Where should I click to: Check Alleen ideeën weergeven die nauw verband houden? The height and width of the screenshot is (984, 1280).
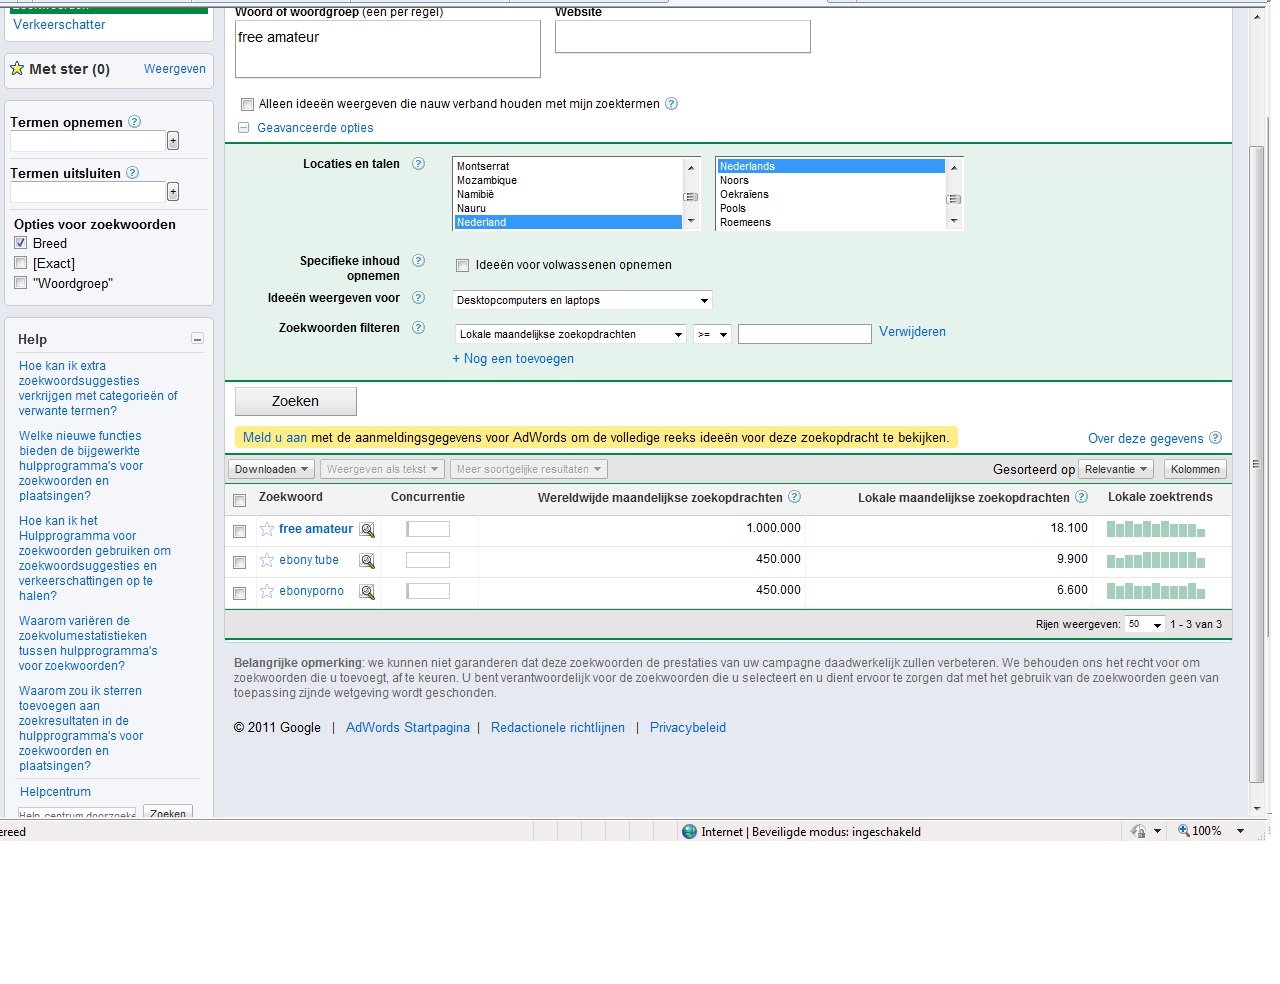(247, 104)
